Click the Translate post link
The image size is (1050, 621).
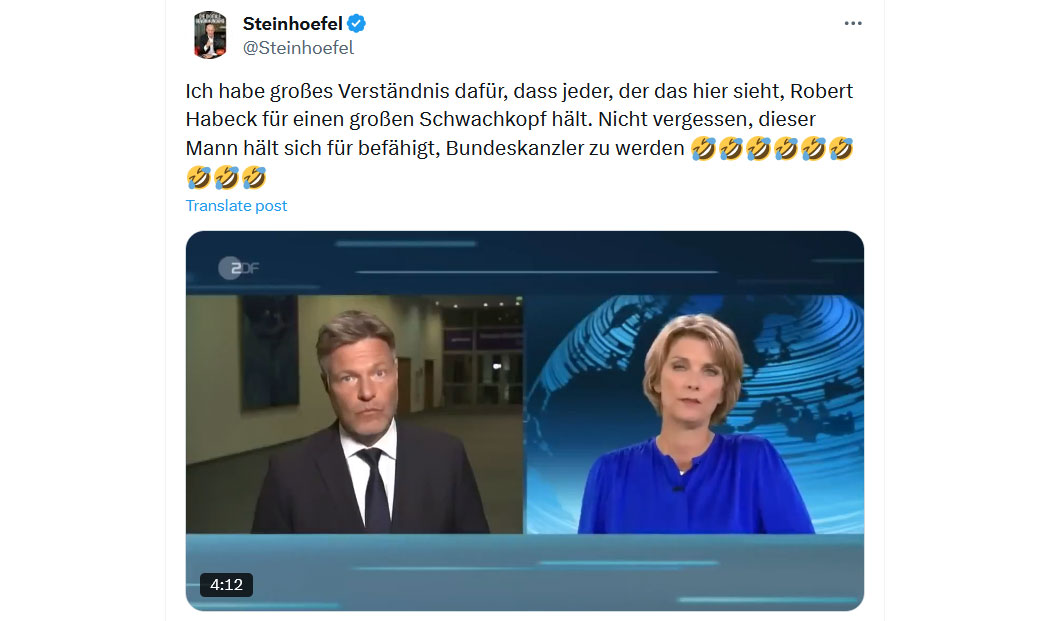(236, 206)
